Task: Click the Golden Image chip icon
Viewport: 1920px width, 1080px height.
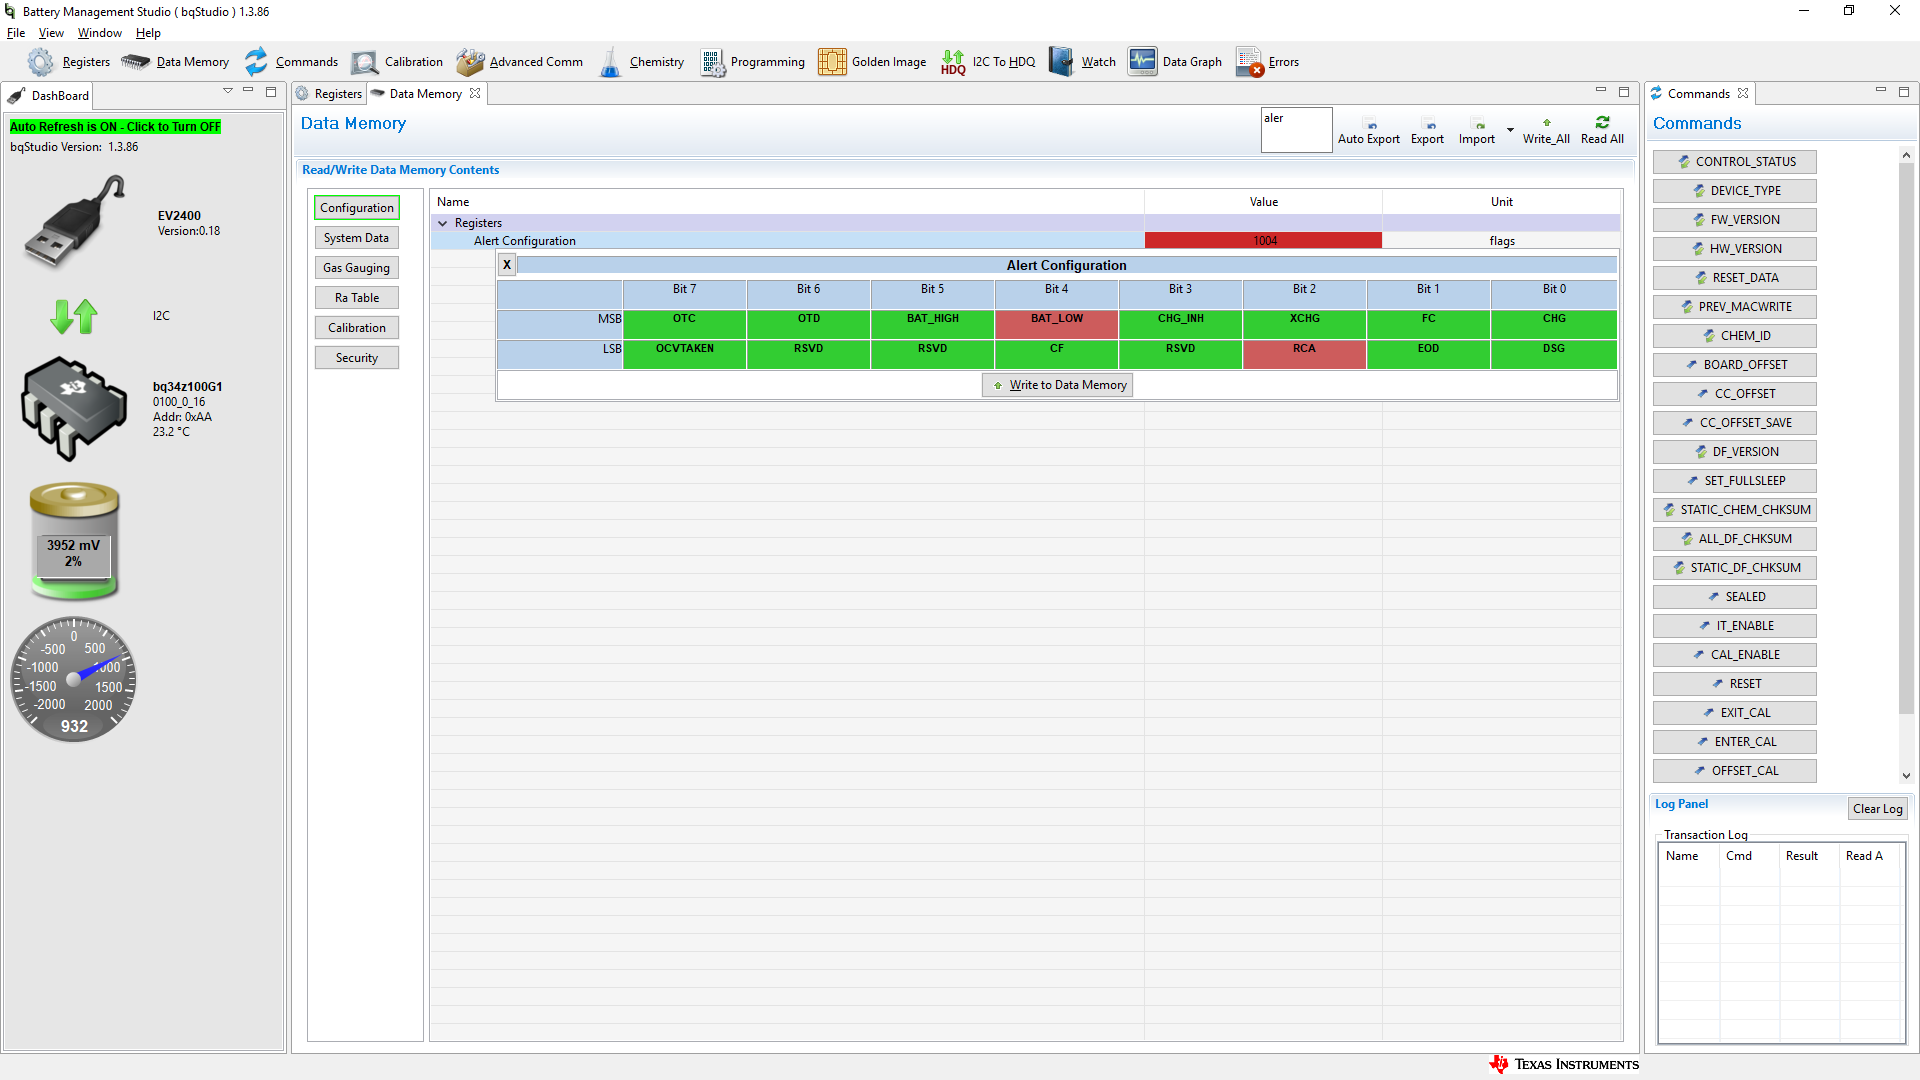Action: 831,62
